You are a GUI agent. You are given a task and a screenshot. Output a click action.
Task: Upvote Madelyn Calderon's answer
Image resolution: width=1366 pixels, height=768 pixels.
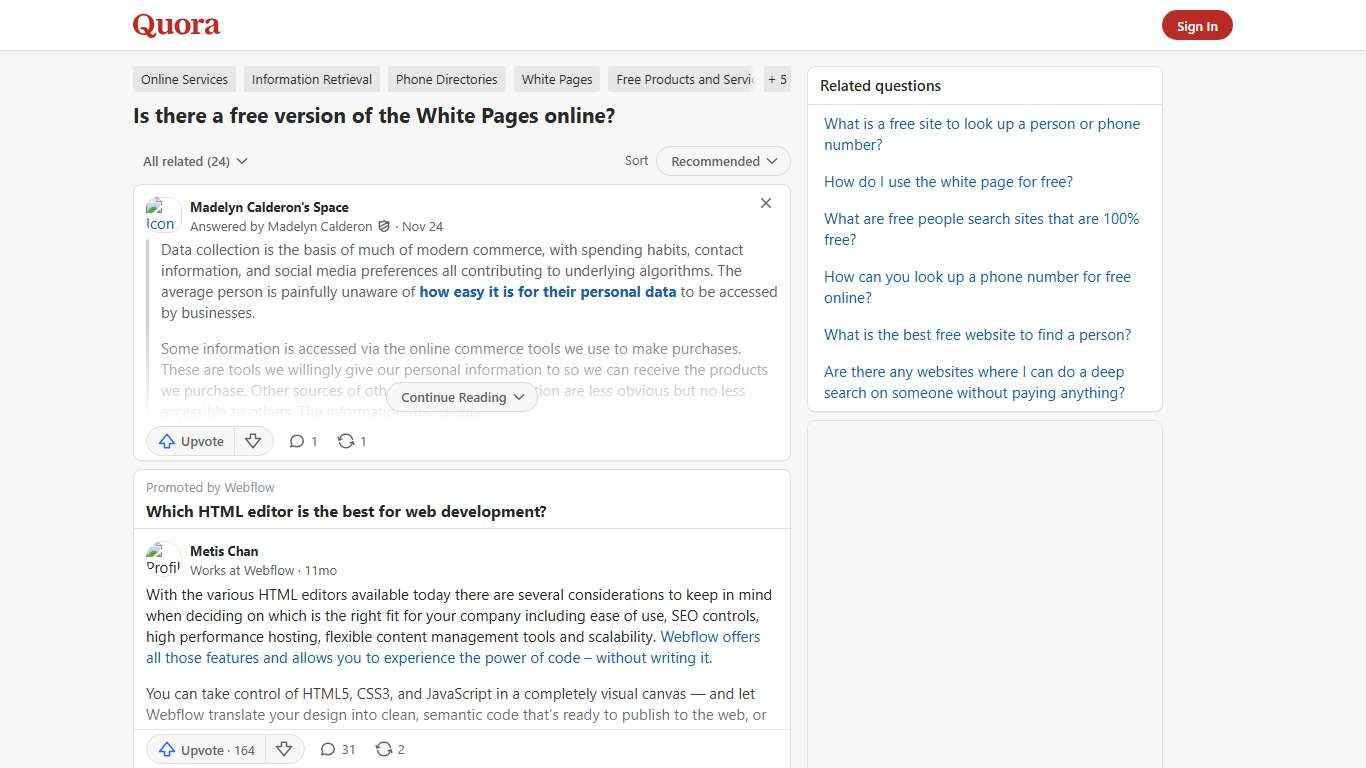coord(190,441)
